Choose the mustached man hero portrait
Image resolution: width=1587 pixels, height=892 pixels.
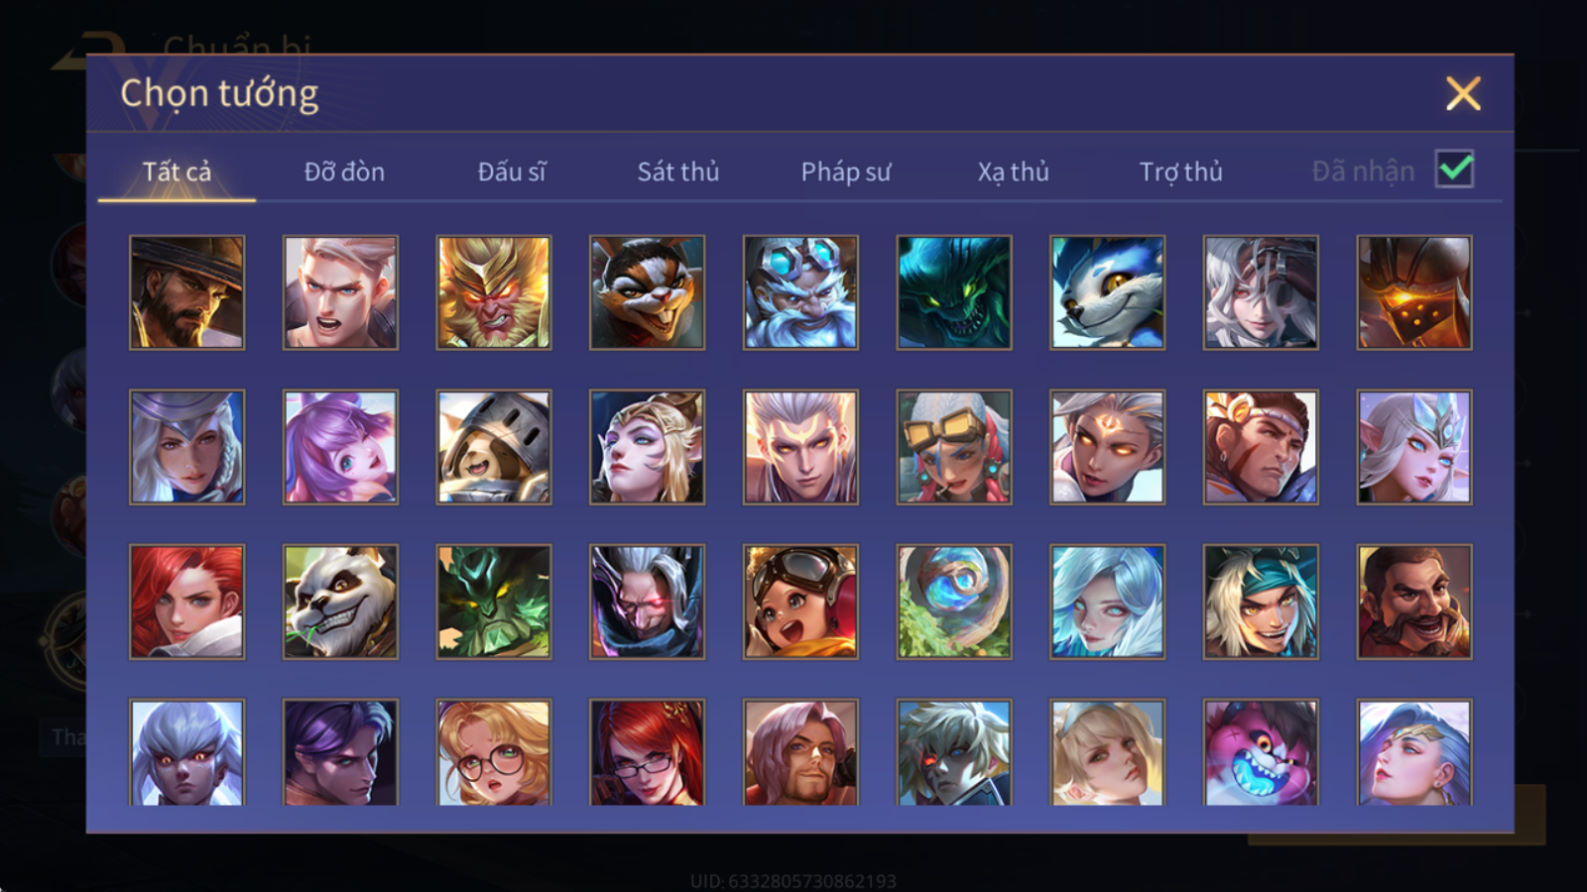(x=1415, y=602)
